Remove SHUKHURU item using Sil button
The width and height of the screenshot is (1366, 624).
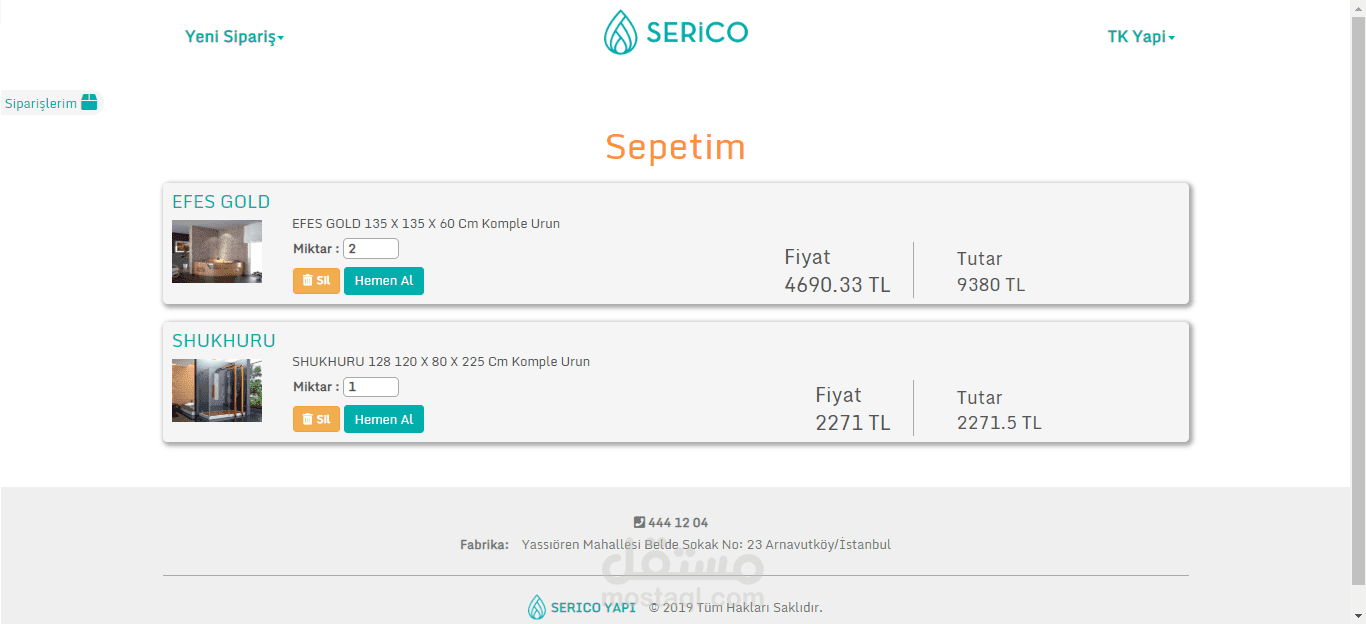(316, 419)
